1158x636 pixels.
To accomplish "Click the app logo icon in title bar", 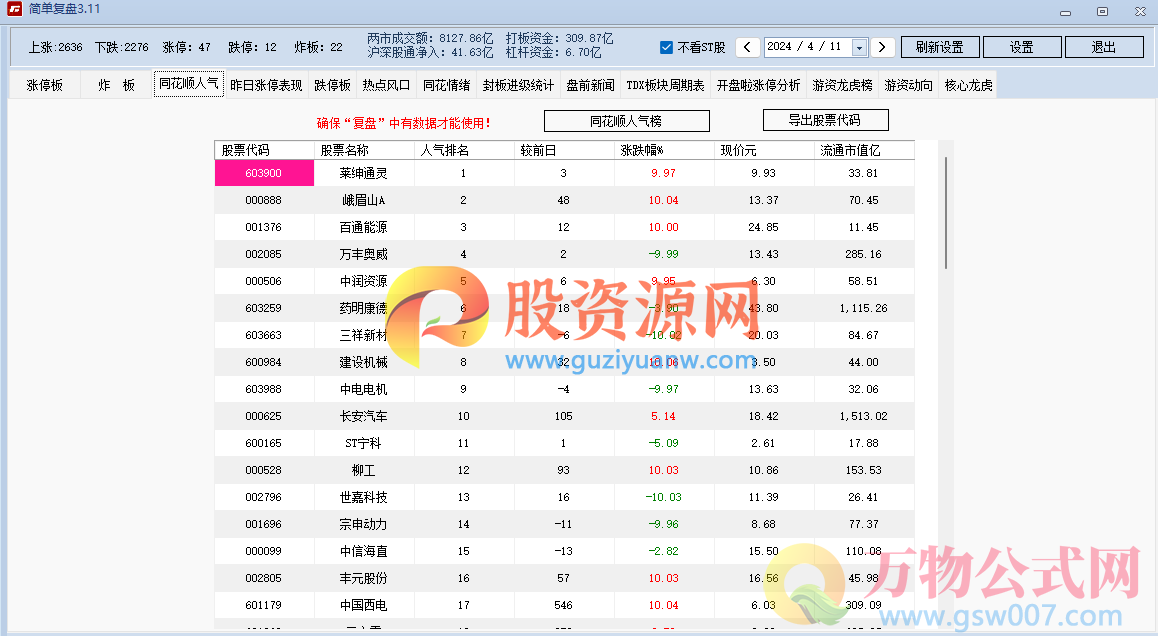I will pos(14,9).
